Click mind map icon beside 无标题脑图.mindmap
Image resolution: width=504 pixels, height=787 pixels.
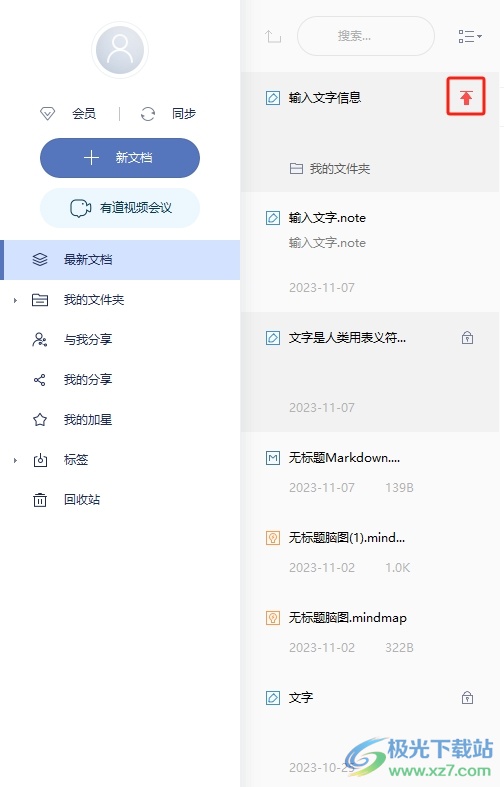(273, 618)
